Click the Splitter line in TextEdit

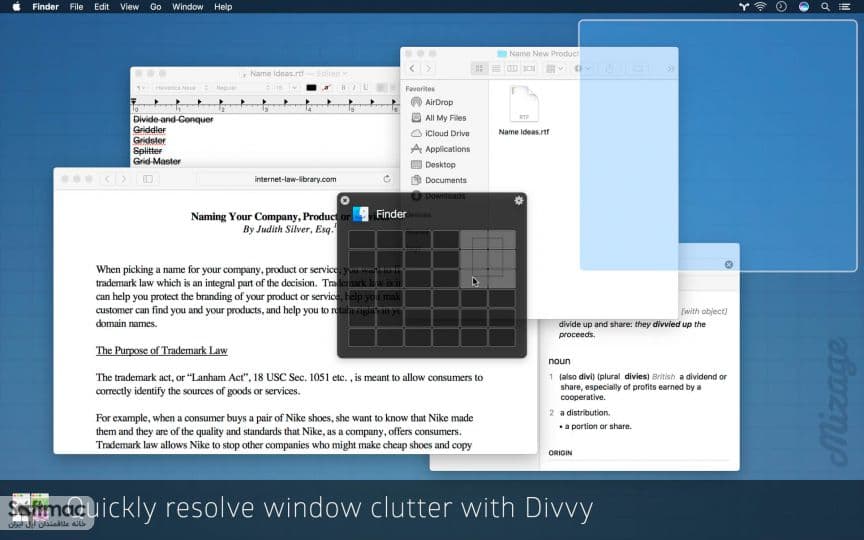(x=148, y=150)
